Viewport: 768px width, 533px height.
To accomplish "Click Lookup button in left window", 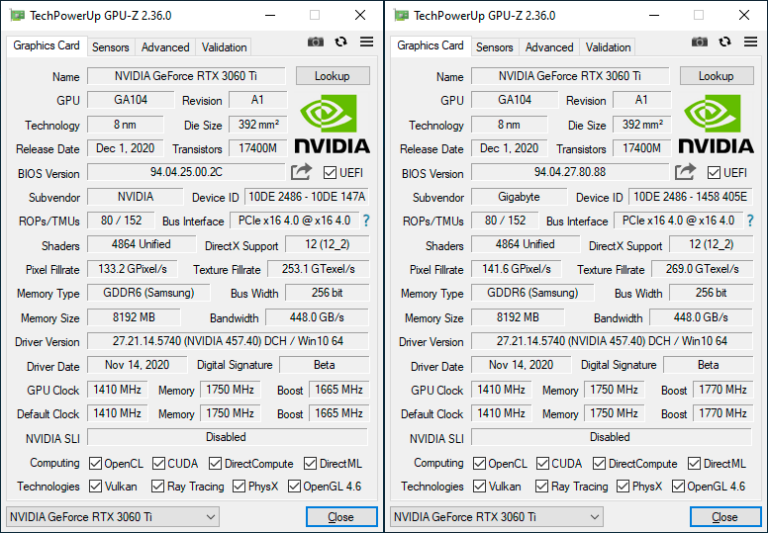I will pyautogui.click(x=333, y=76).
